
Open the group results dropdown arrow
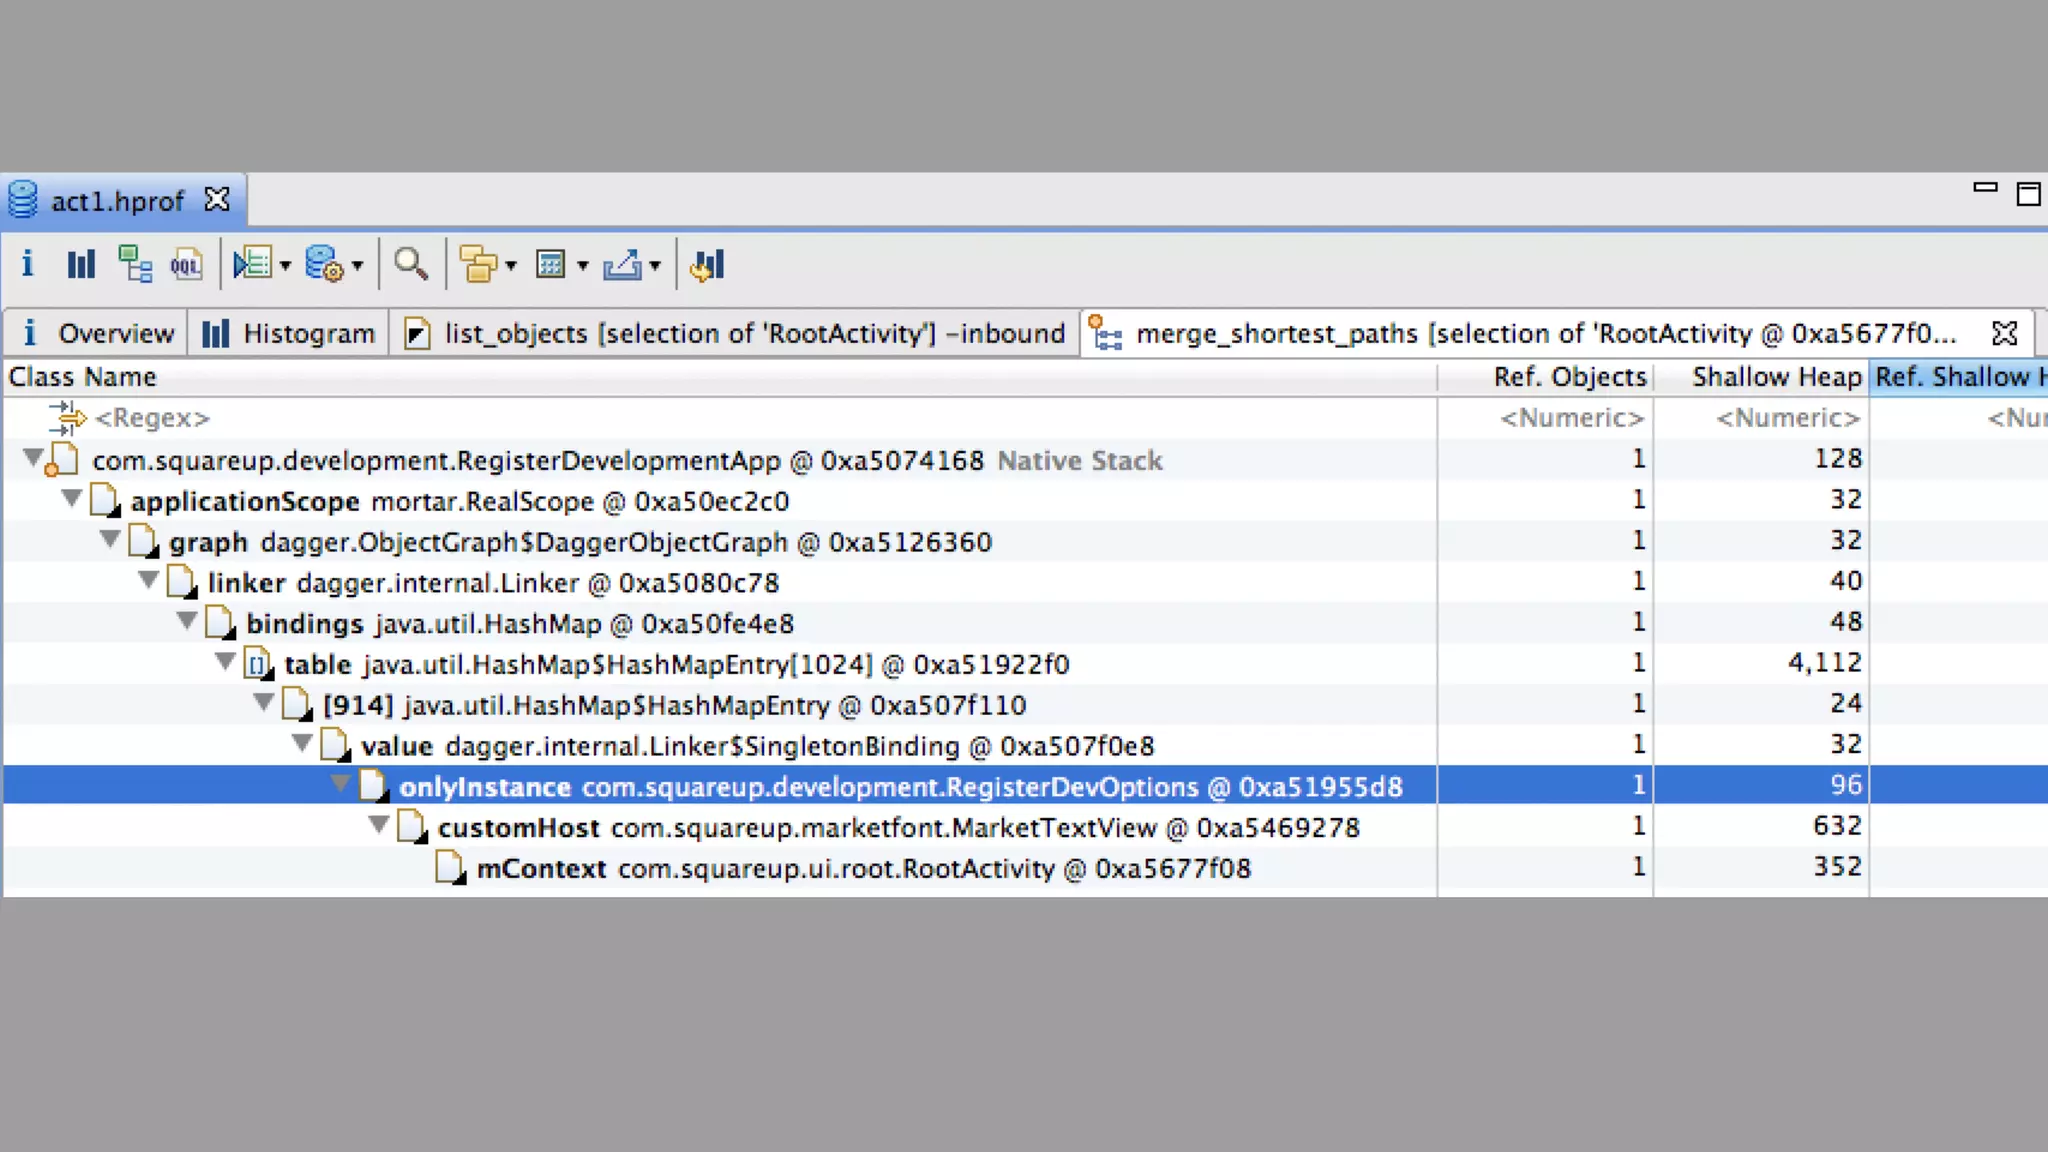click(511, 266)
